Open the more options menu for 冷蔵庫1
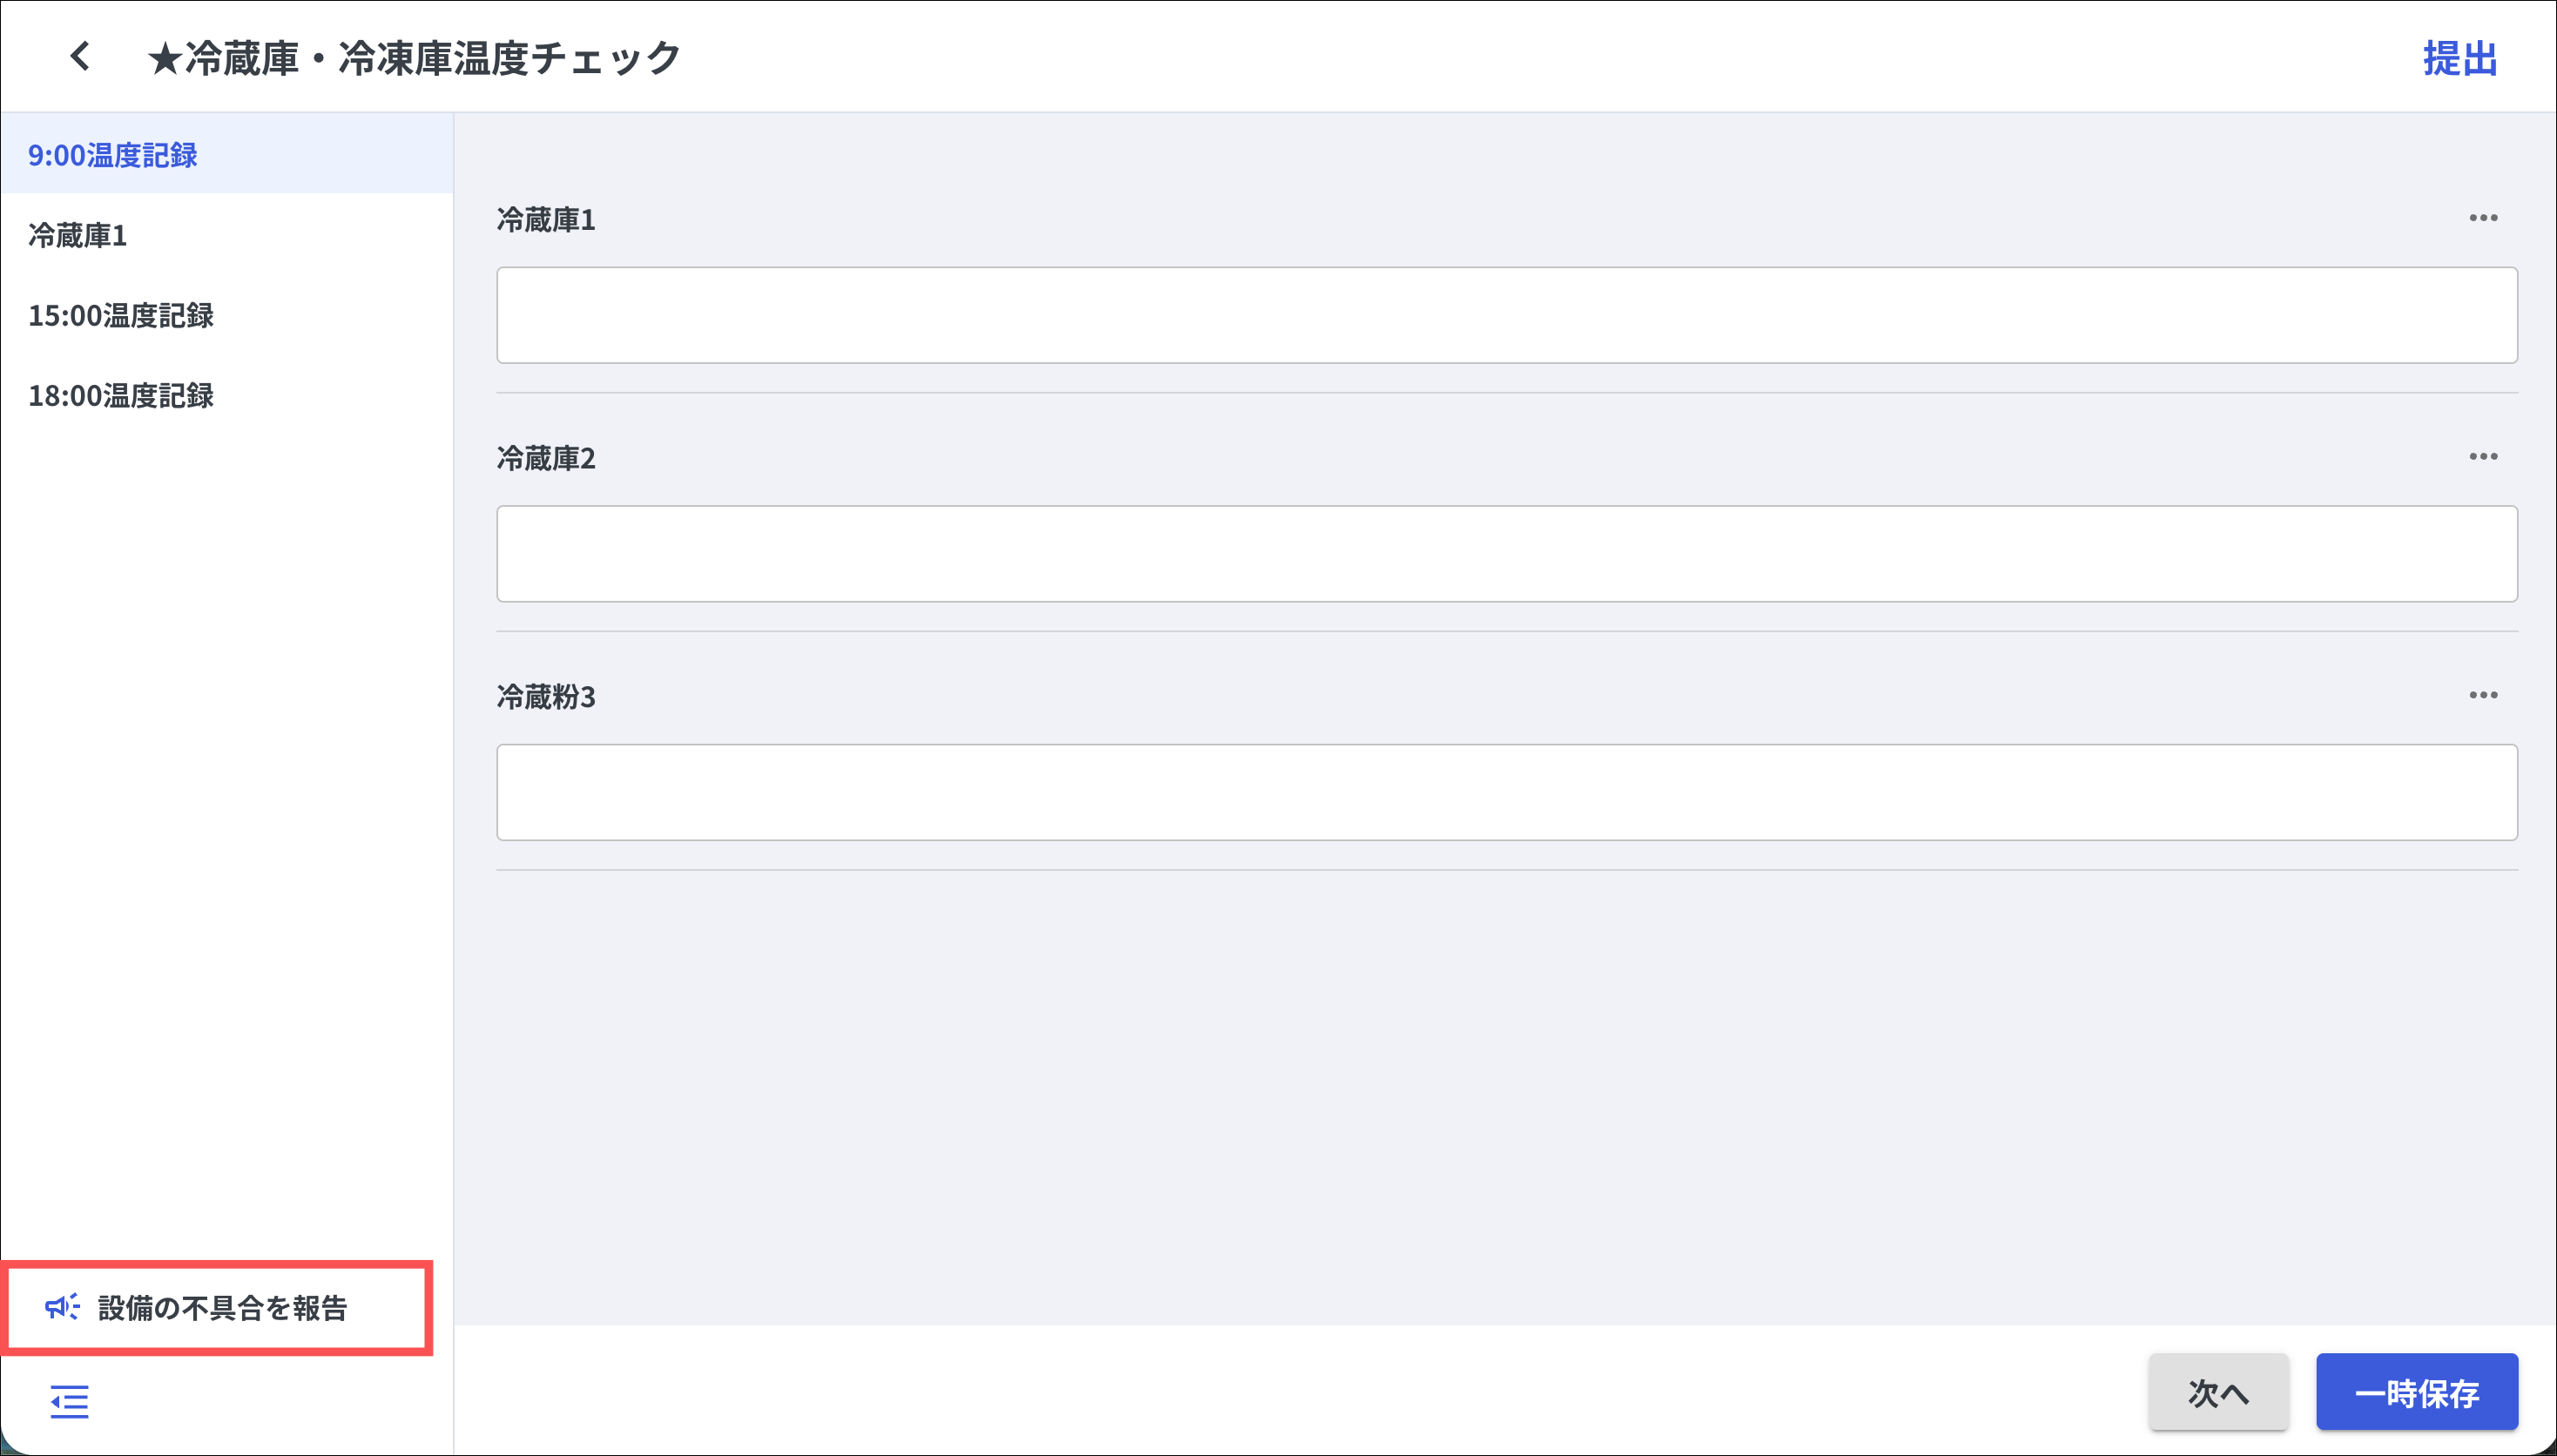Image resolution: width=2557 pixels, height=1456 pixels. click(x=2482, y=218)
